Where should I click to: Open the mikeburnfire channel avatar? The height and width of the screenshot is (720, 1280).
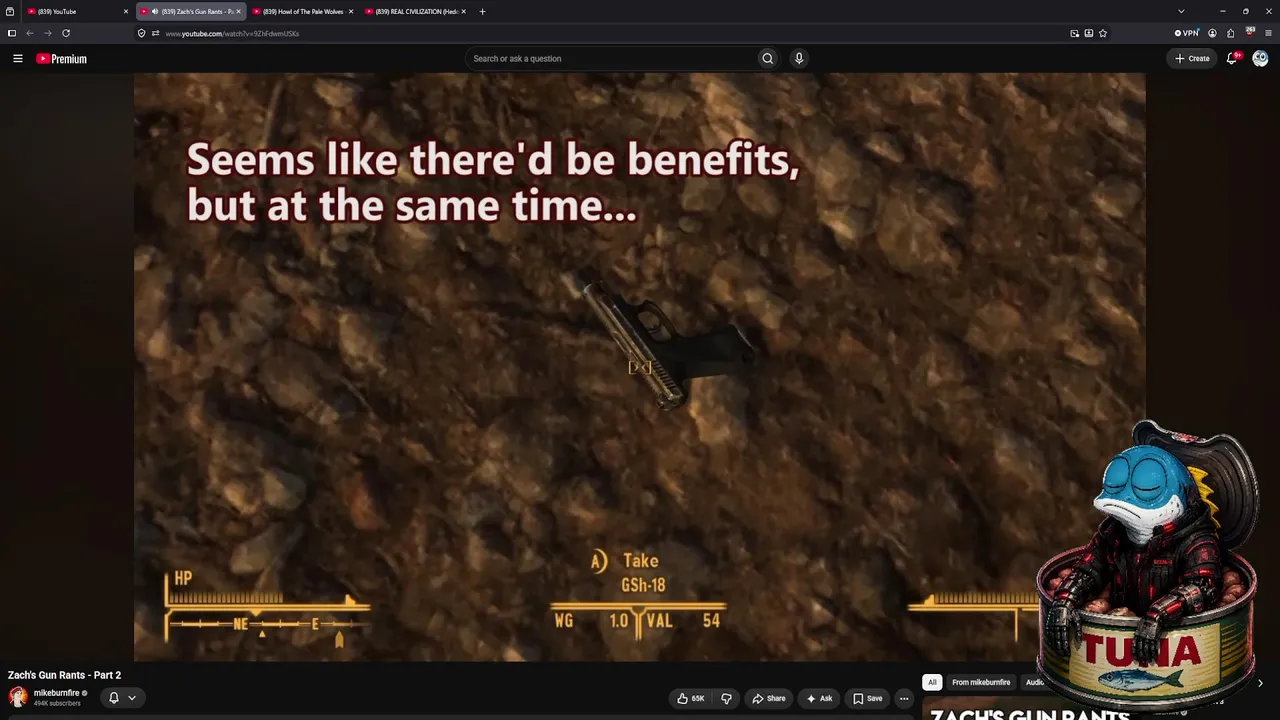(18, 697)
